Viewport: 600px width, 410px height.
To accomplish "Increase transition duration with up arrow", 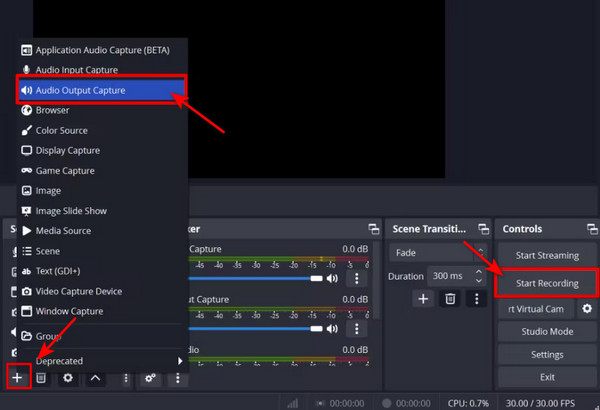I will point(479,271).
